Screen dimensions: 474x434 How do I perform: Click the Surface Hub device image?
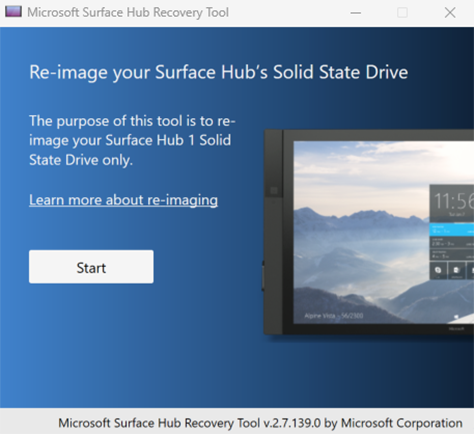coord(368,232)
